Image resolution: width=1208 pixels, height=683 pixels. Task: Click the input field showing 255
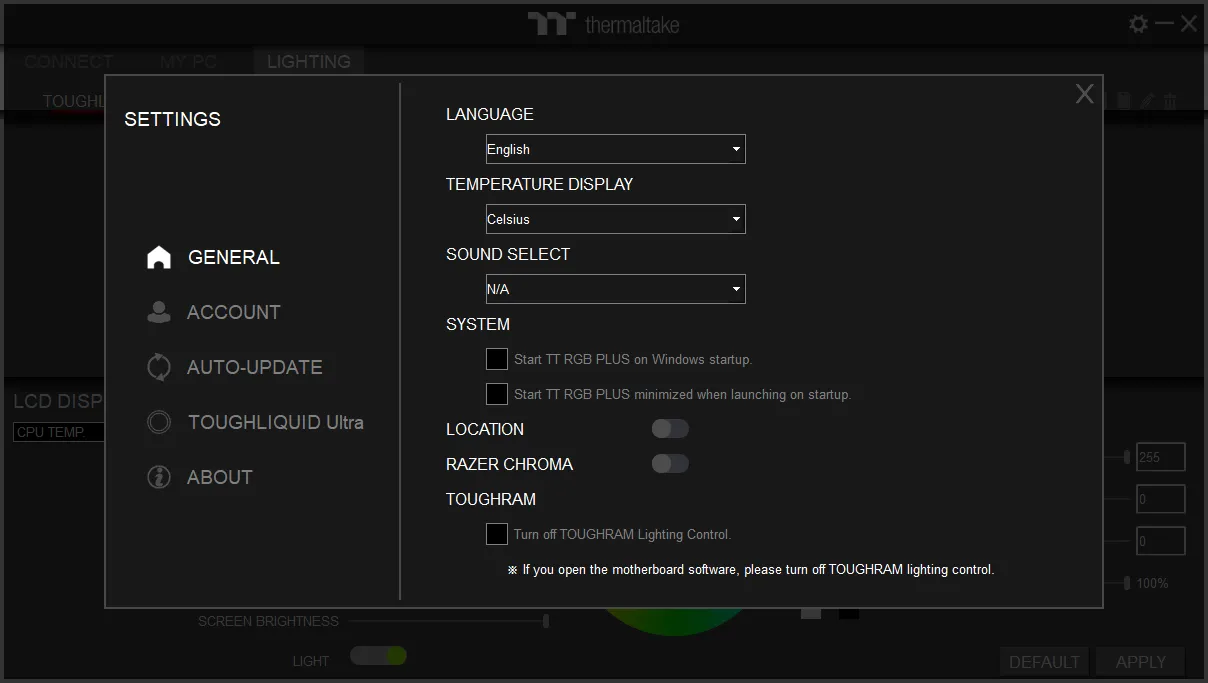(1160, 457)
